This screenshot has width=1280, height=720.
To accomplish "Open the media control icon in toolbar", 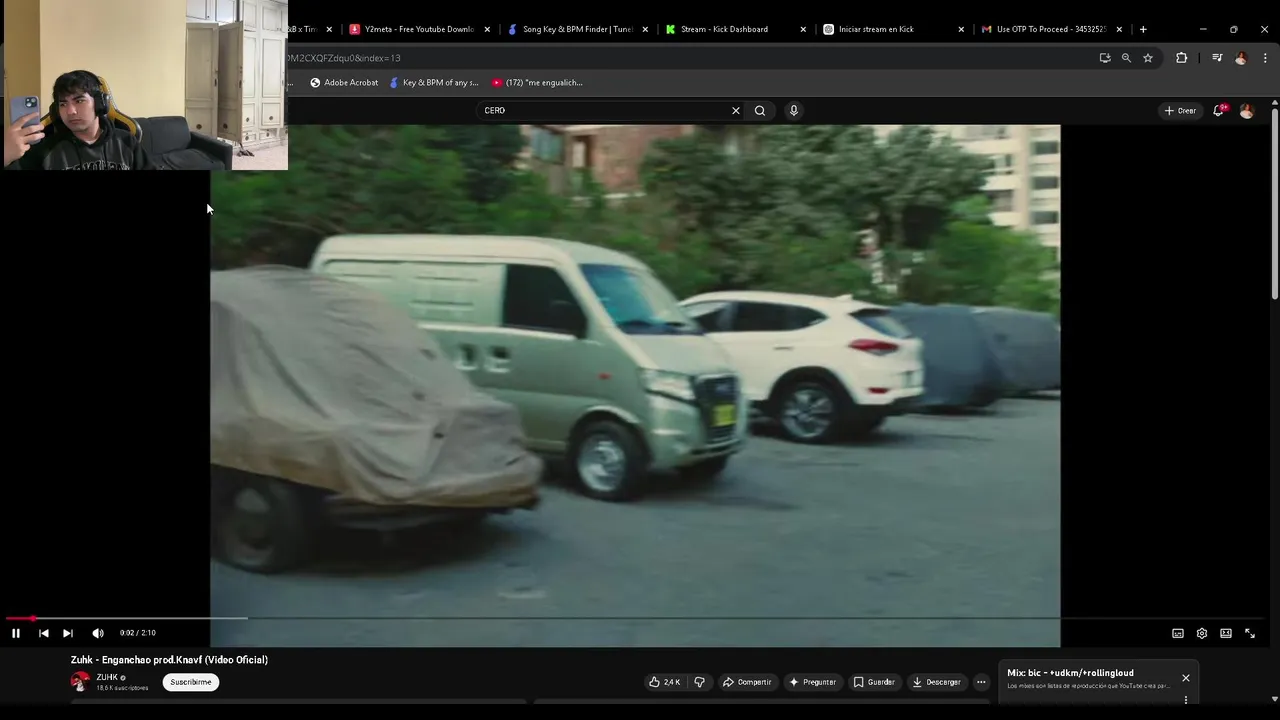I will (1217, 58).
